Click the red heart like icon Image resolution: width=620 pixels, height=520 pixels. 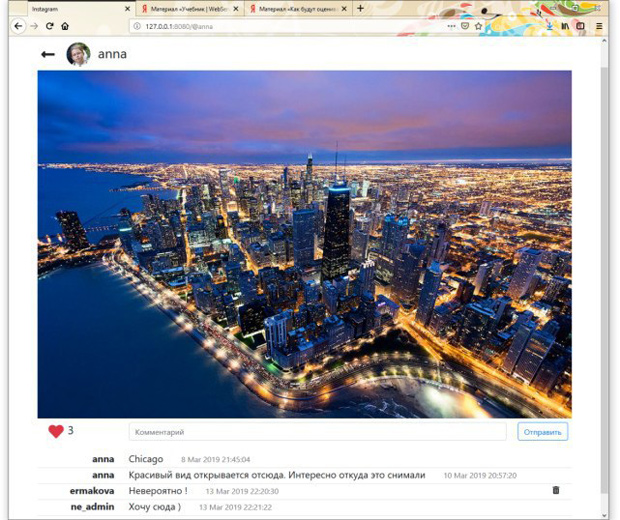(56, 431)
